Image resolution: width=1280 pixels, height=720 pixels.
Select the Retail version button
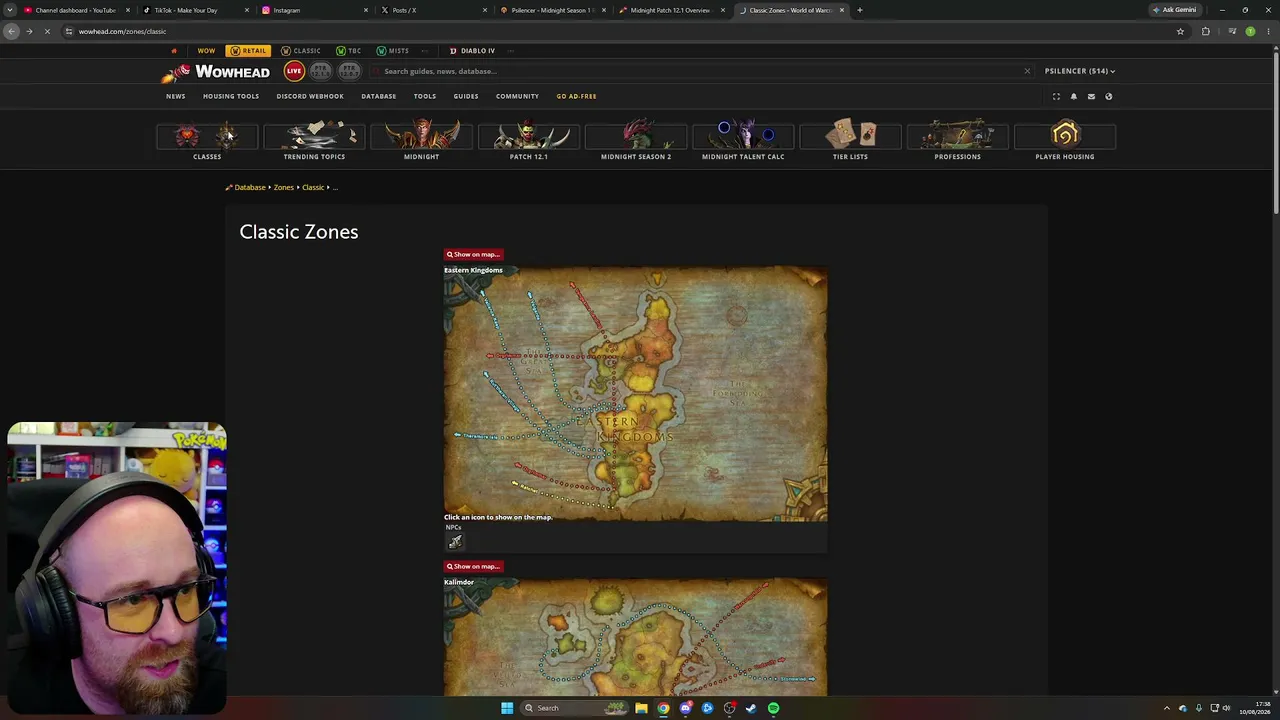[x=248, y=51]
